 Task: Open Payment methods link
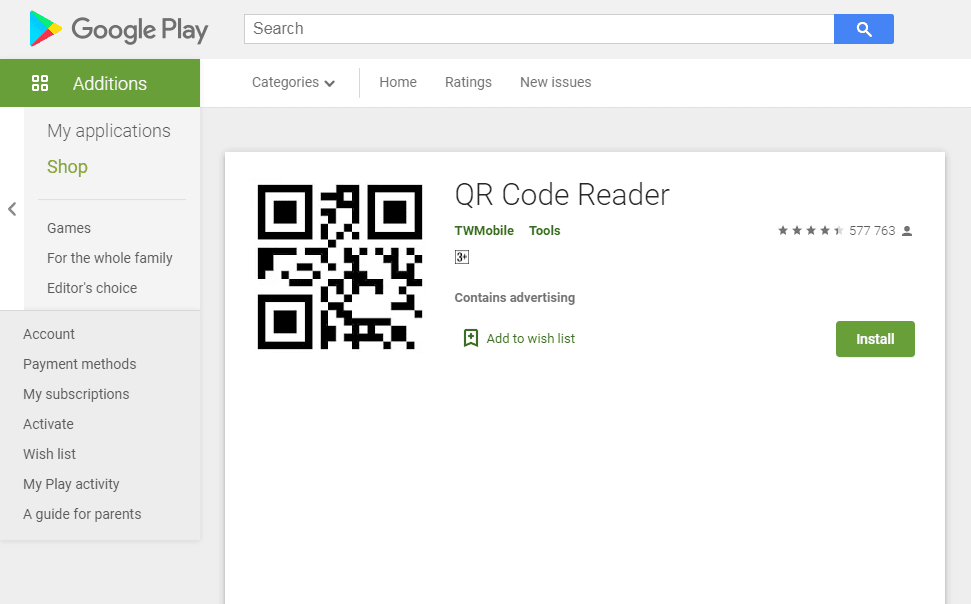point(80,364)
